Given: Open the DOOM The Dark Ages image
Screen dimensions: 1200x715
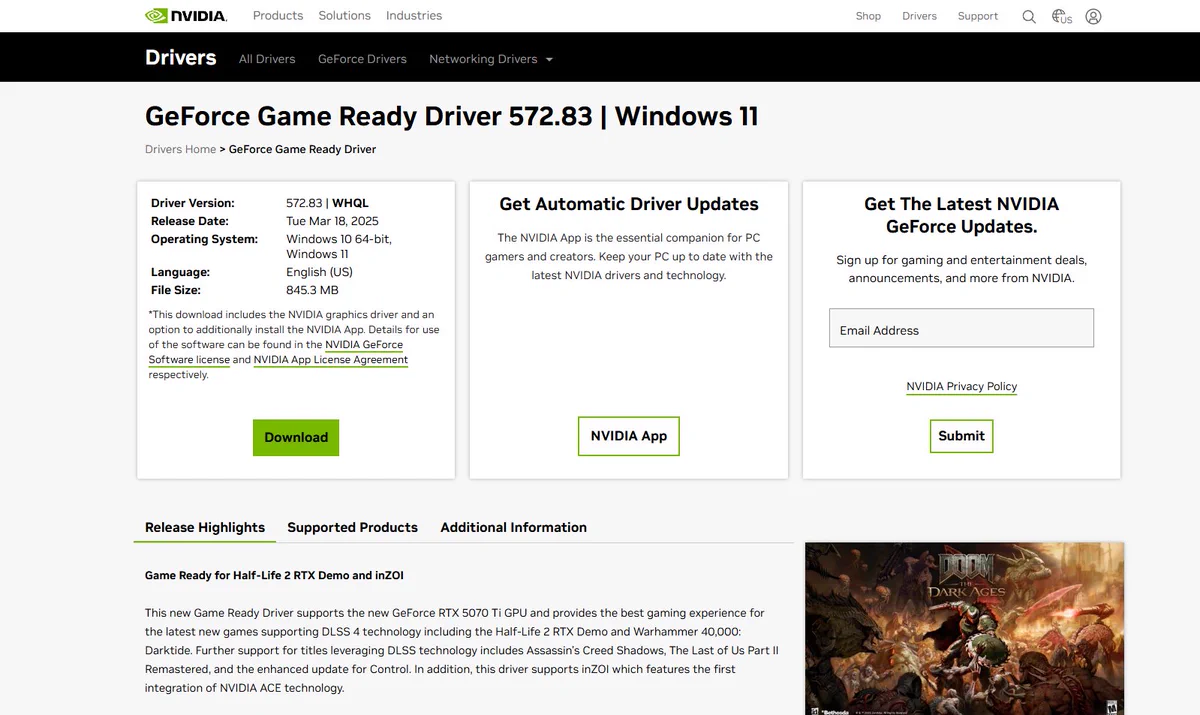Looking at the screenshot, I should coord(964,628).
